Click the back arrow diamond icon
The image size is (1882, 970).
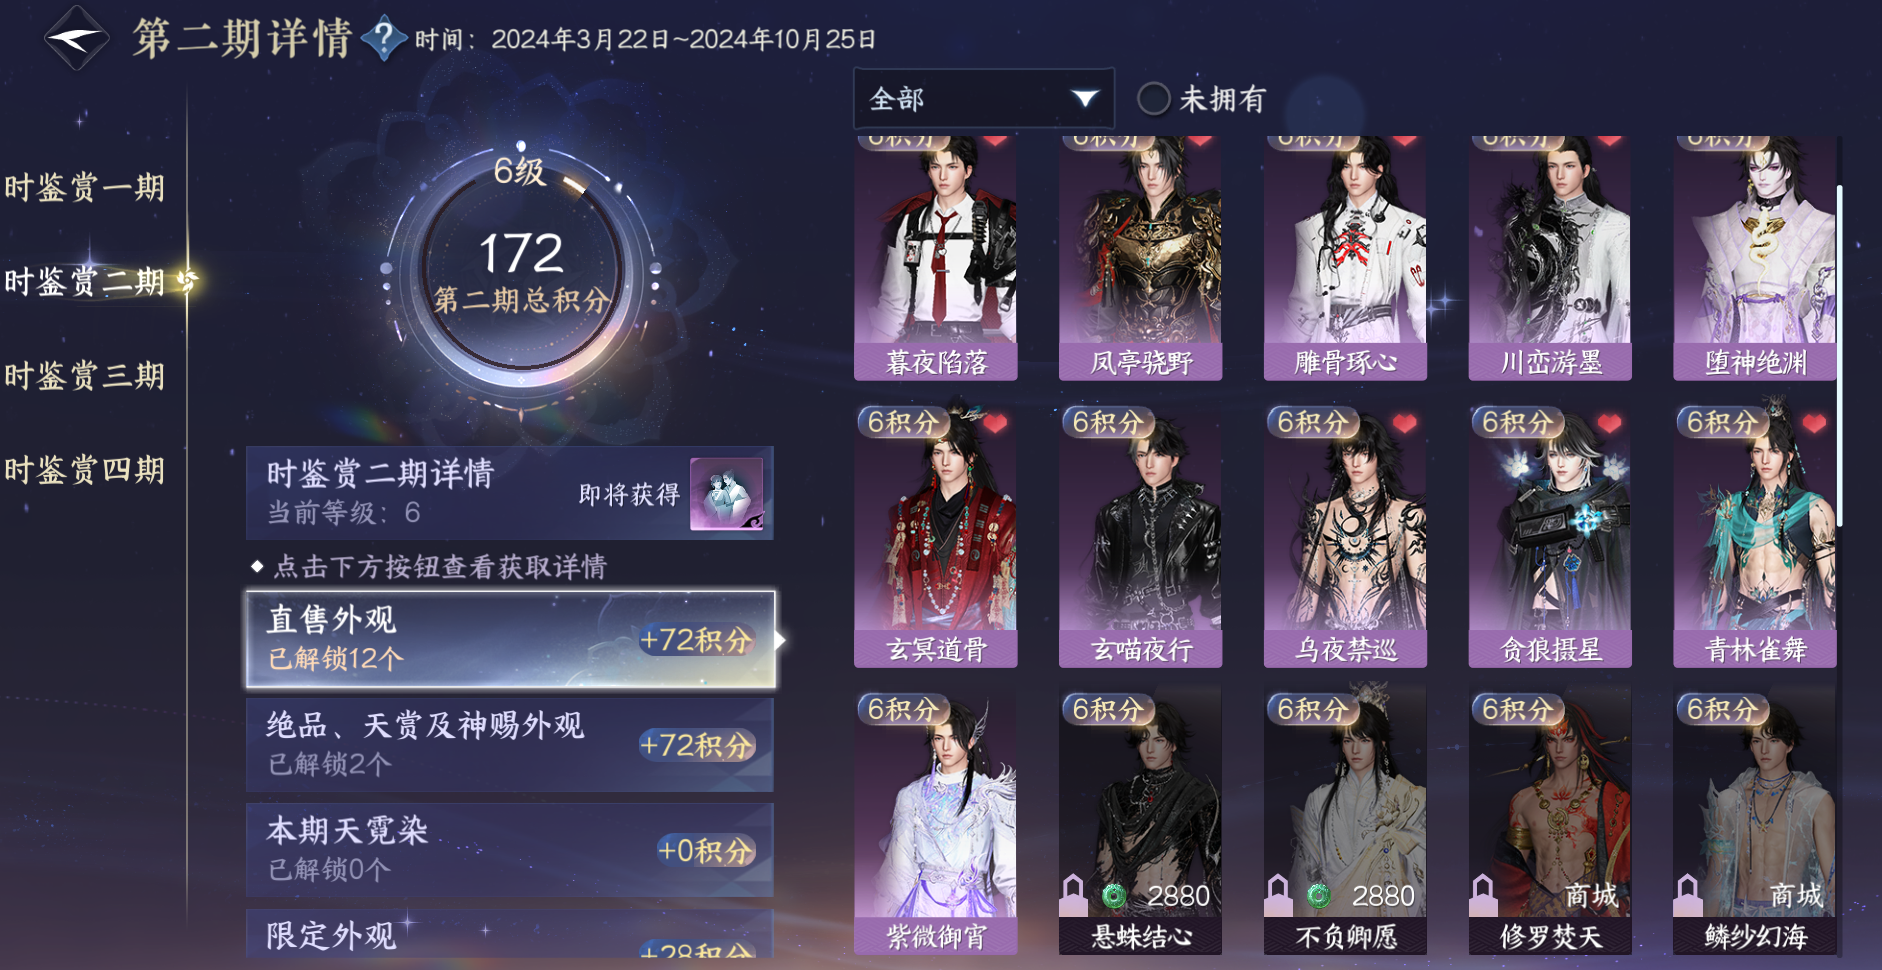click(x=76, y=38)
